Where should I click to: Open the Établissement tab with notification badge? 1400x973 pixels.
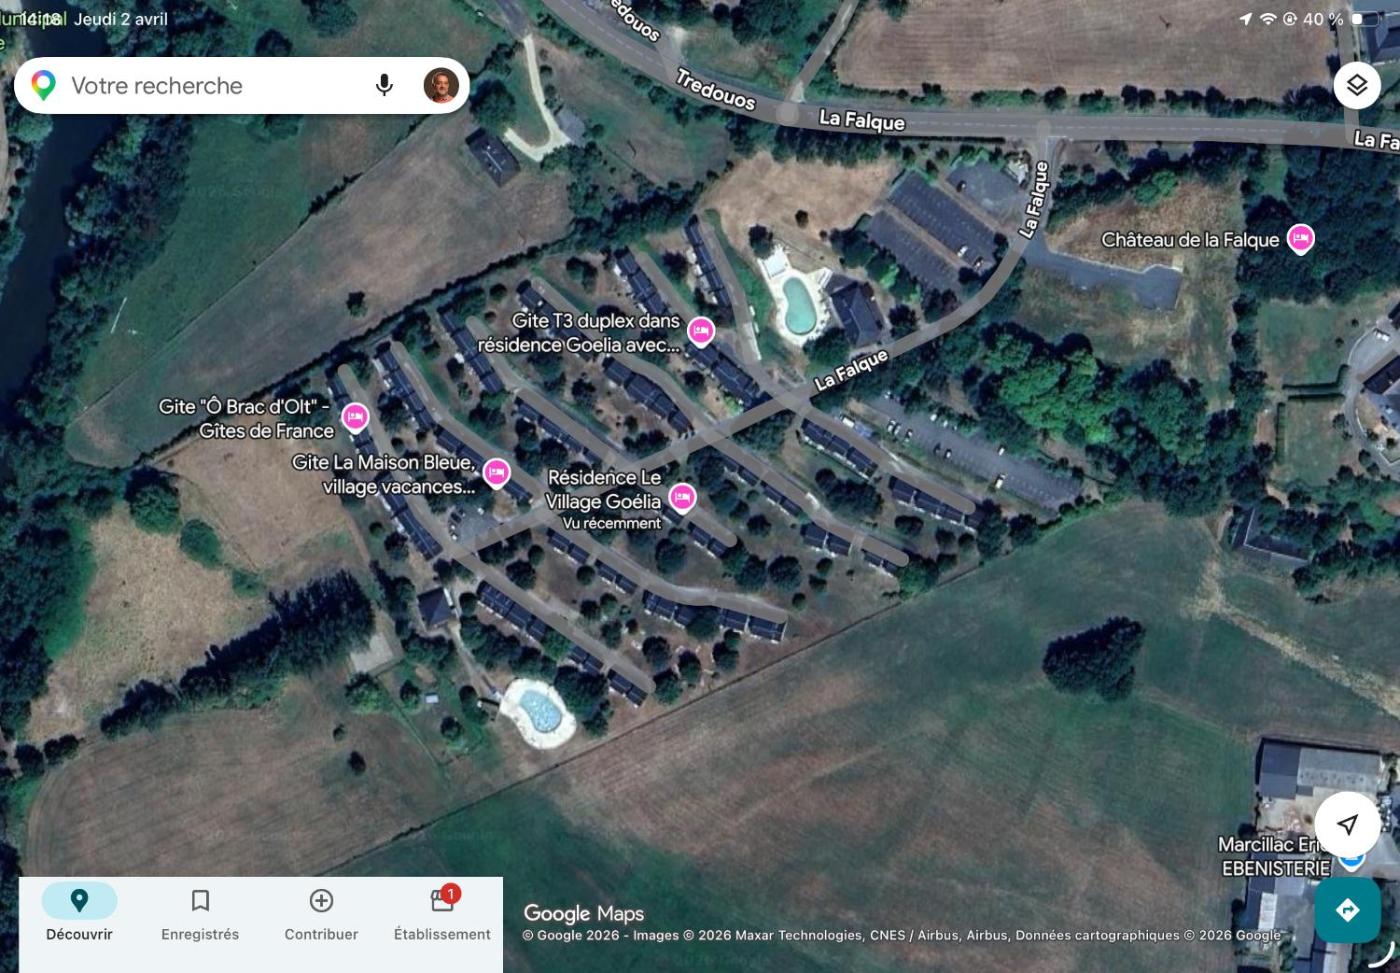click(442, 914)
